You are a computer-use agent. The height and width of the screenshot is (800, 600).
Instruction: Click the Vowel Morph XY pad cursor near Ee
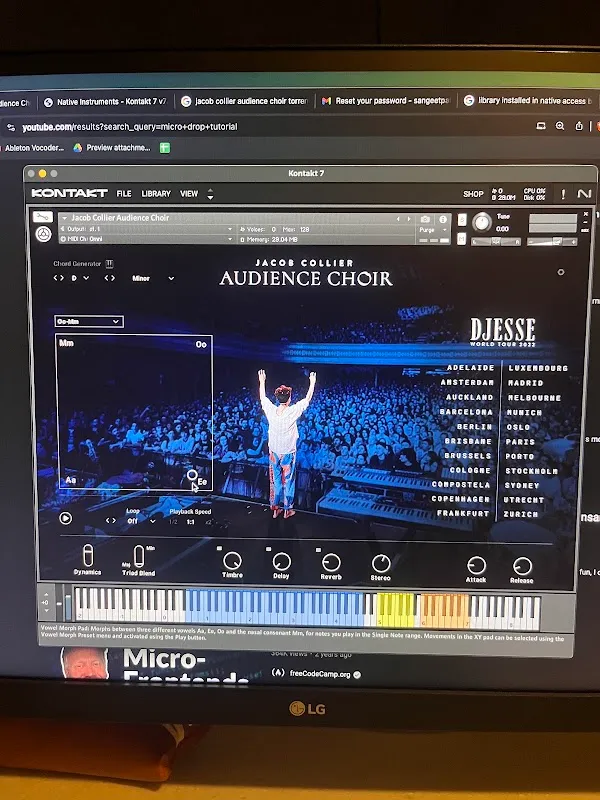point(192,476)
